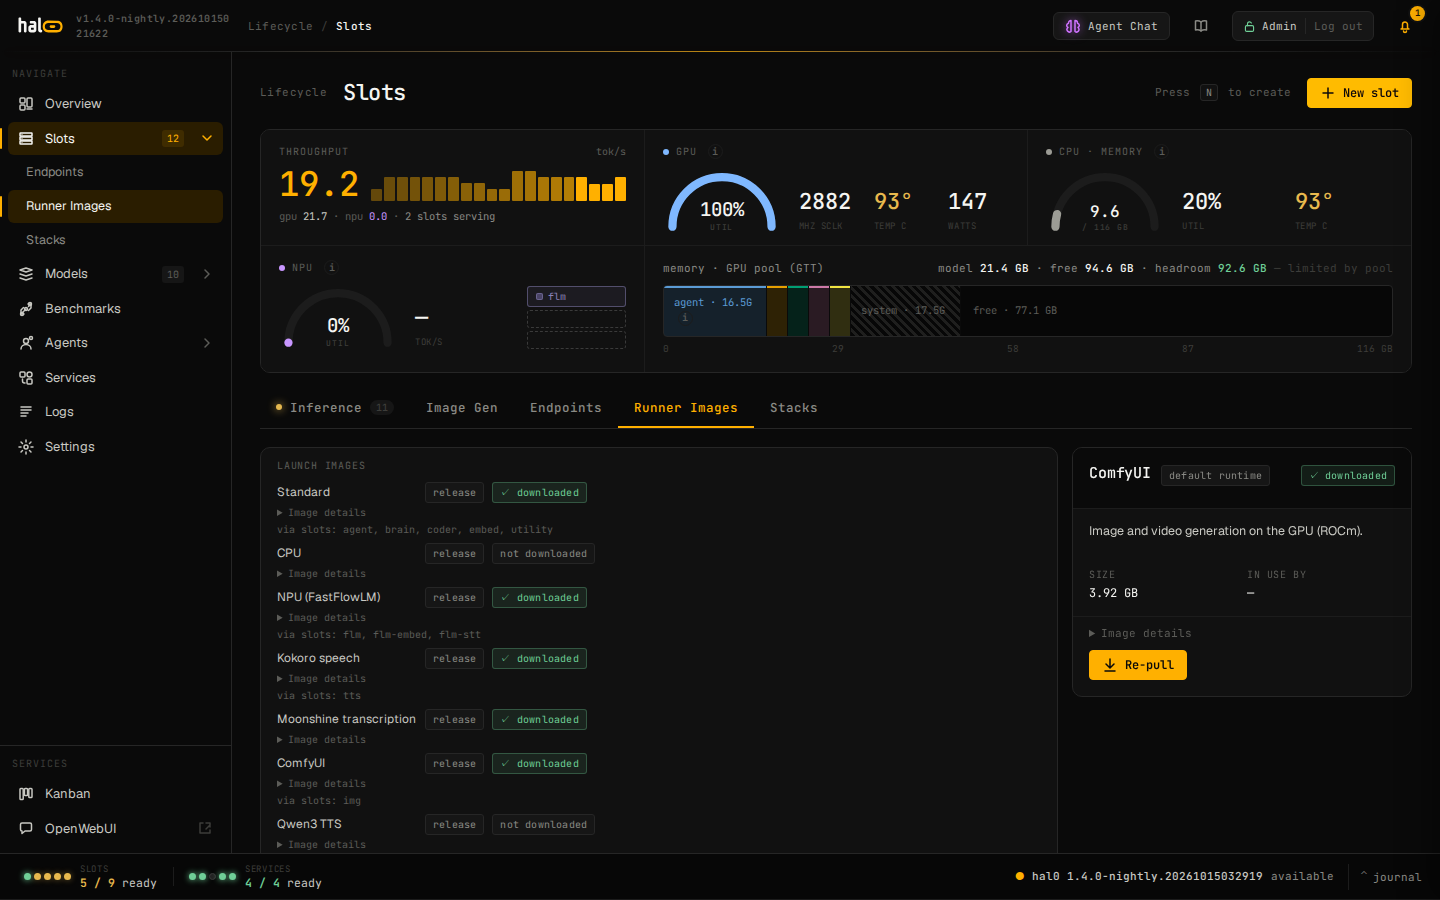Open the docs book icon in header
This screenshot has height=900, width=1440.
(x=1201, y=26)
